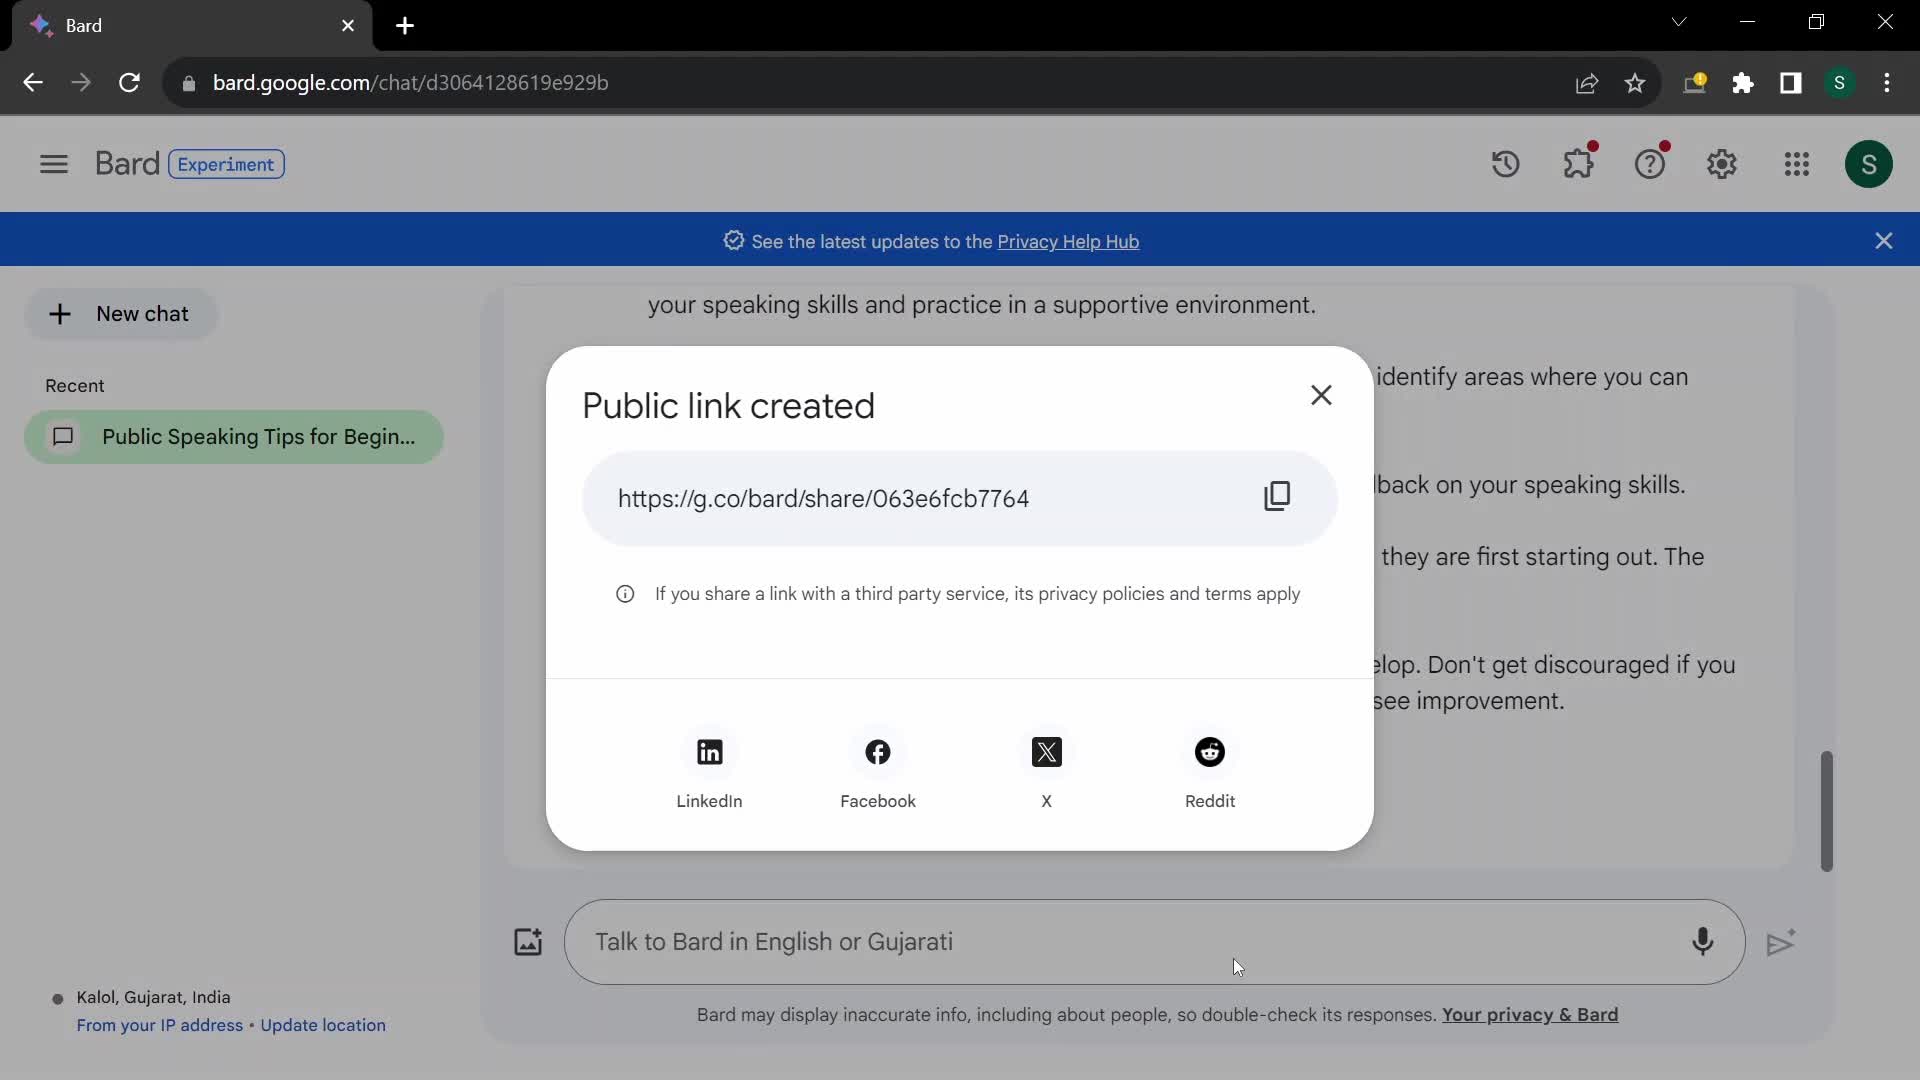Click browser back arrow
The image size is (1920, 1080).
click(33, 83)
